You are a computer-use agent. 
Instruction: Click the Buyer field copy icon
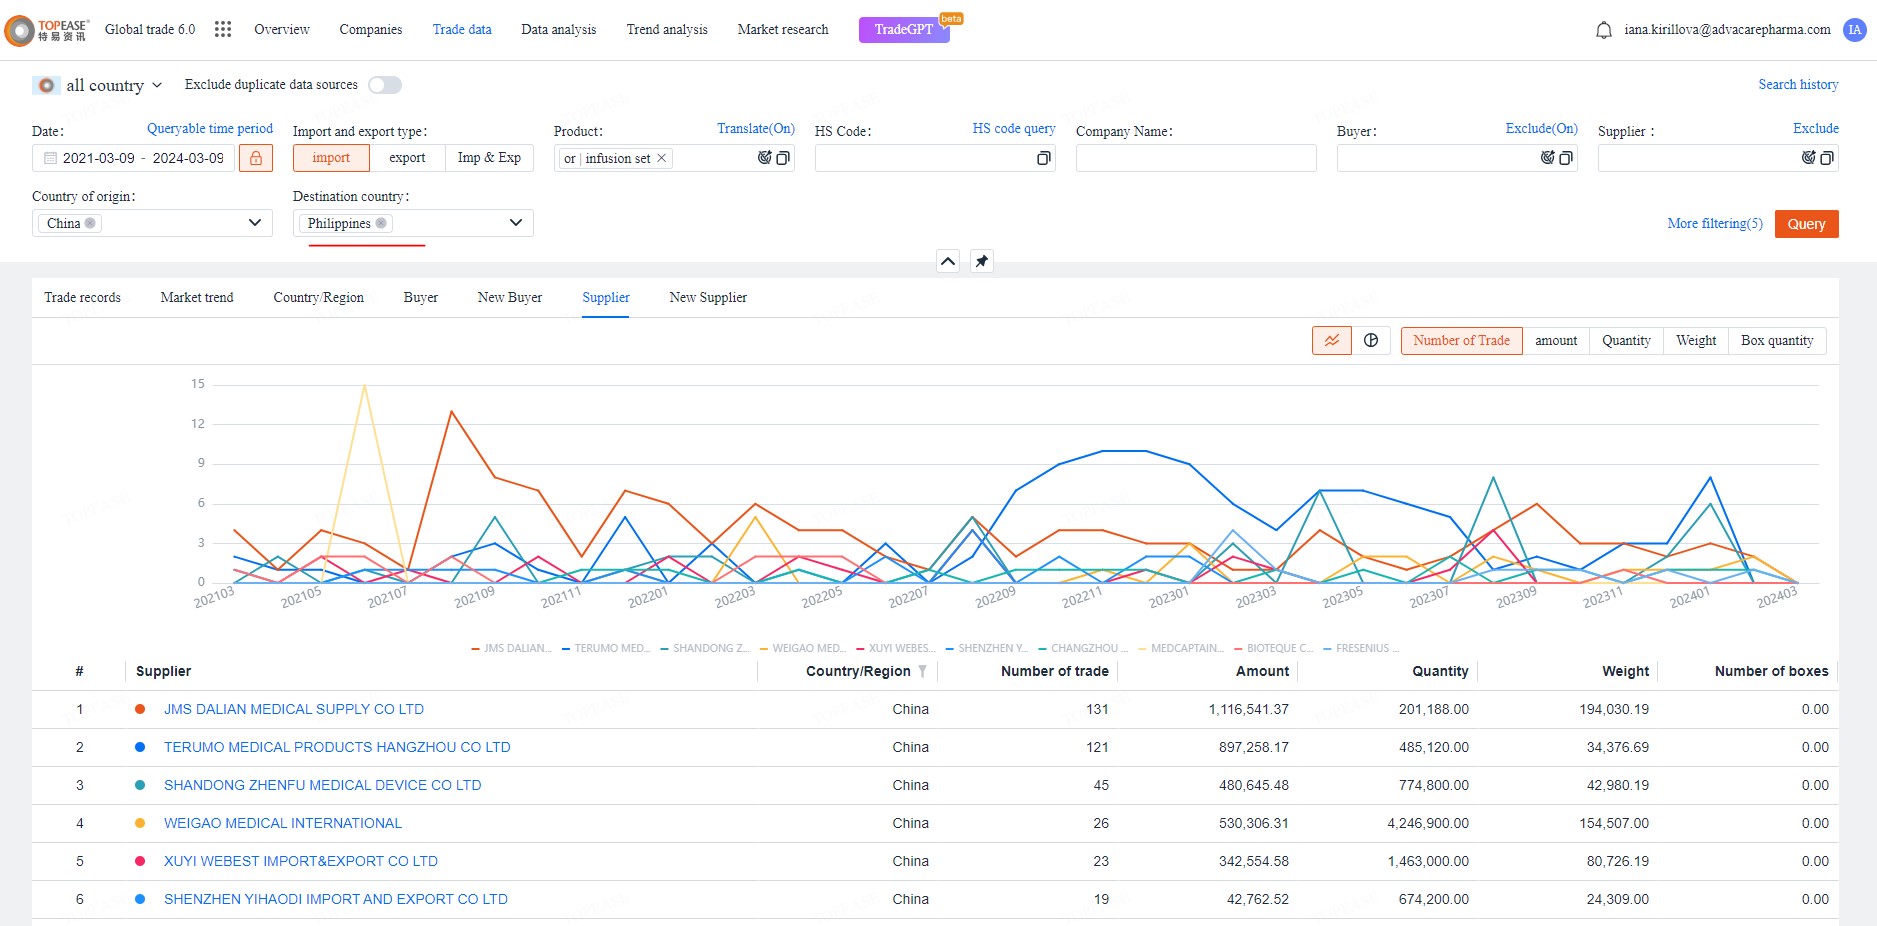[1566, 158]
